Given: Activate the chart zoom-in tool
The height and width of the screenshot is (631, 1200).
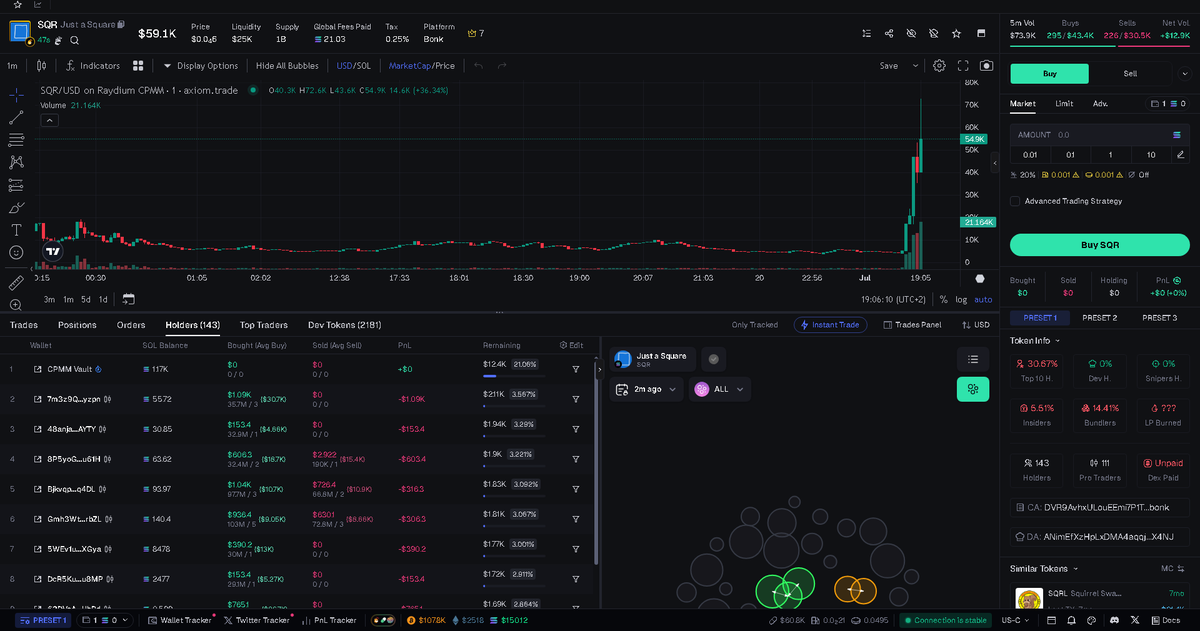Looking at the screenshot, I should coord(16,305).
